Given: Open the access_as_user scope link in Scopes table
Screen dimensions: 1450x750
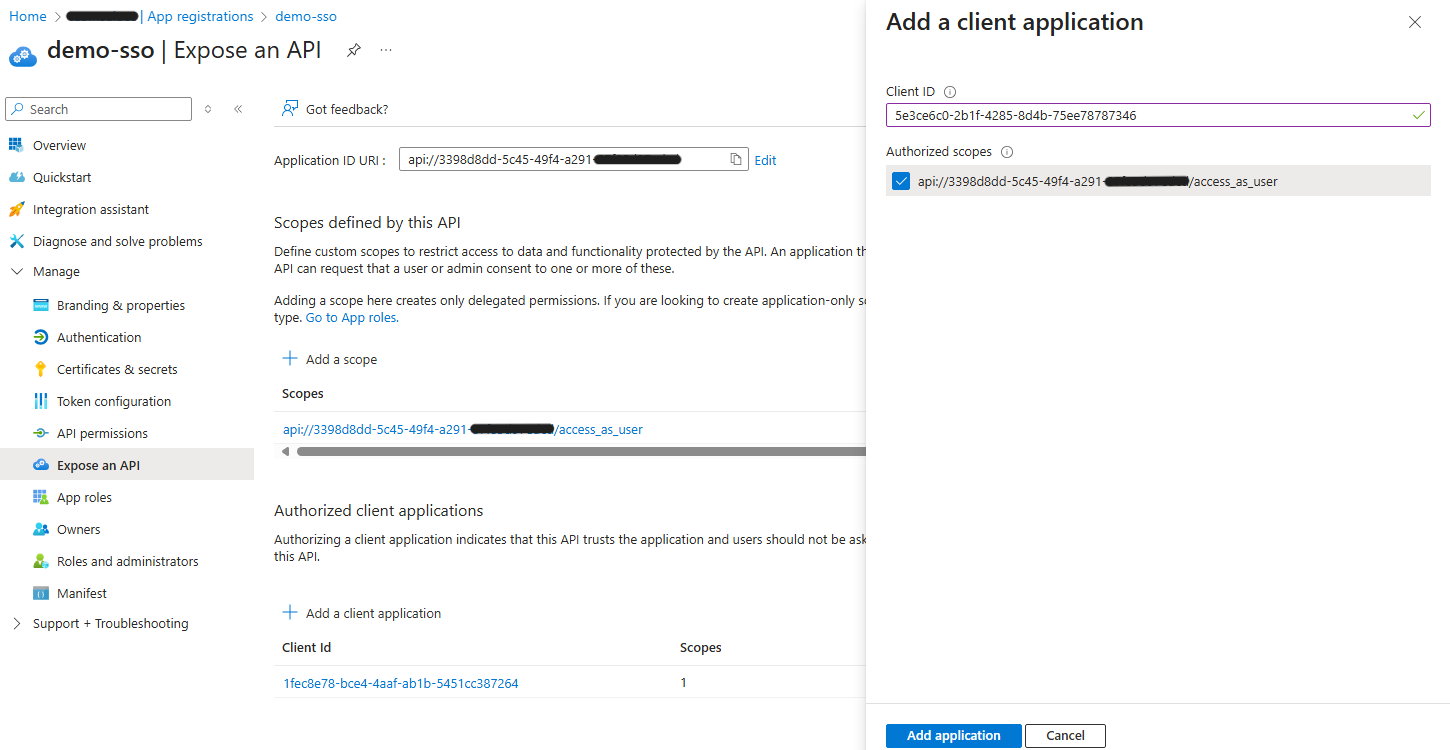Looking at the screenshot, I should pos(463,429).
